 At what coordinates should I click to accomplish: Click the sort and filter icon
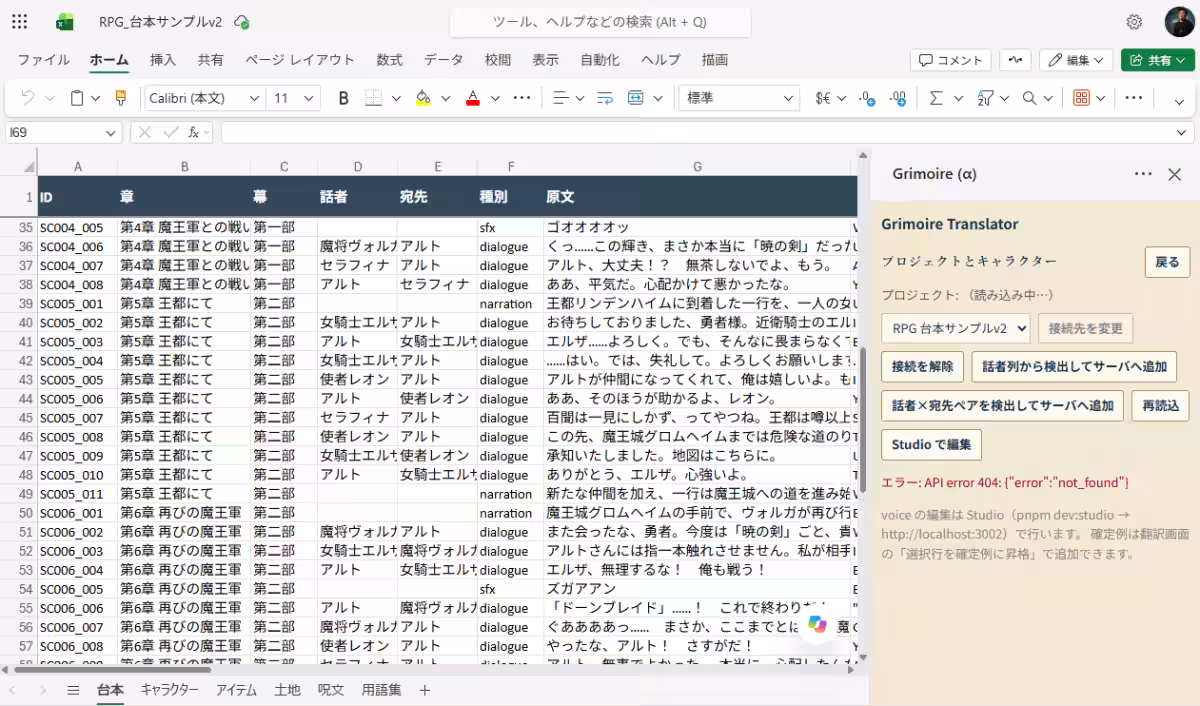pos(985,98)
